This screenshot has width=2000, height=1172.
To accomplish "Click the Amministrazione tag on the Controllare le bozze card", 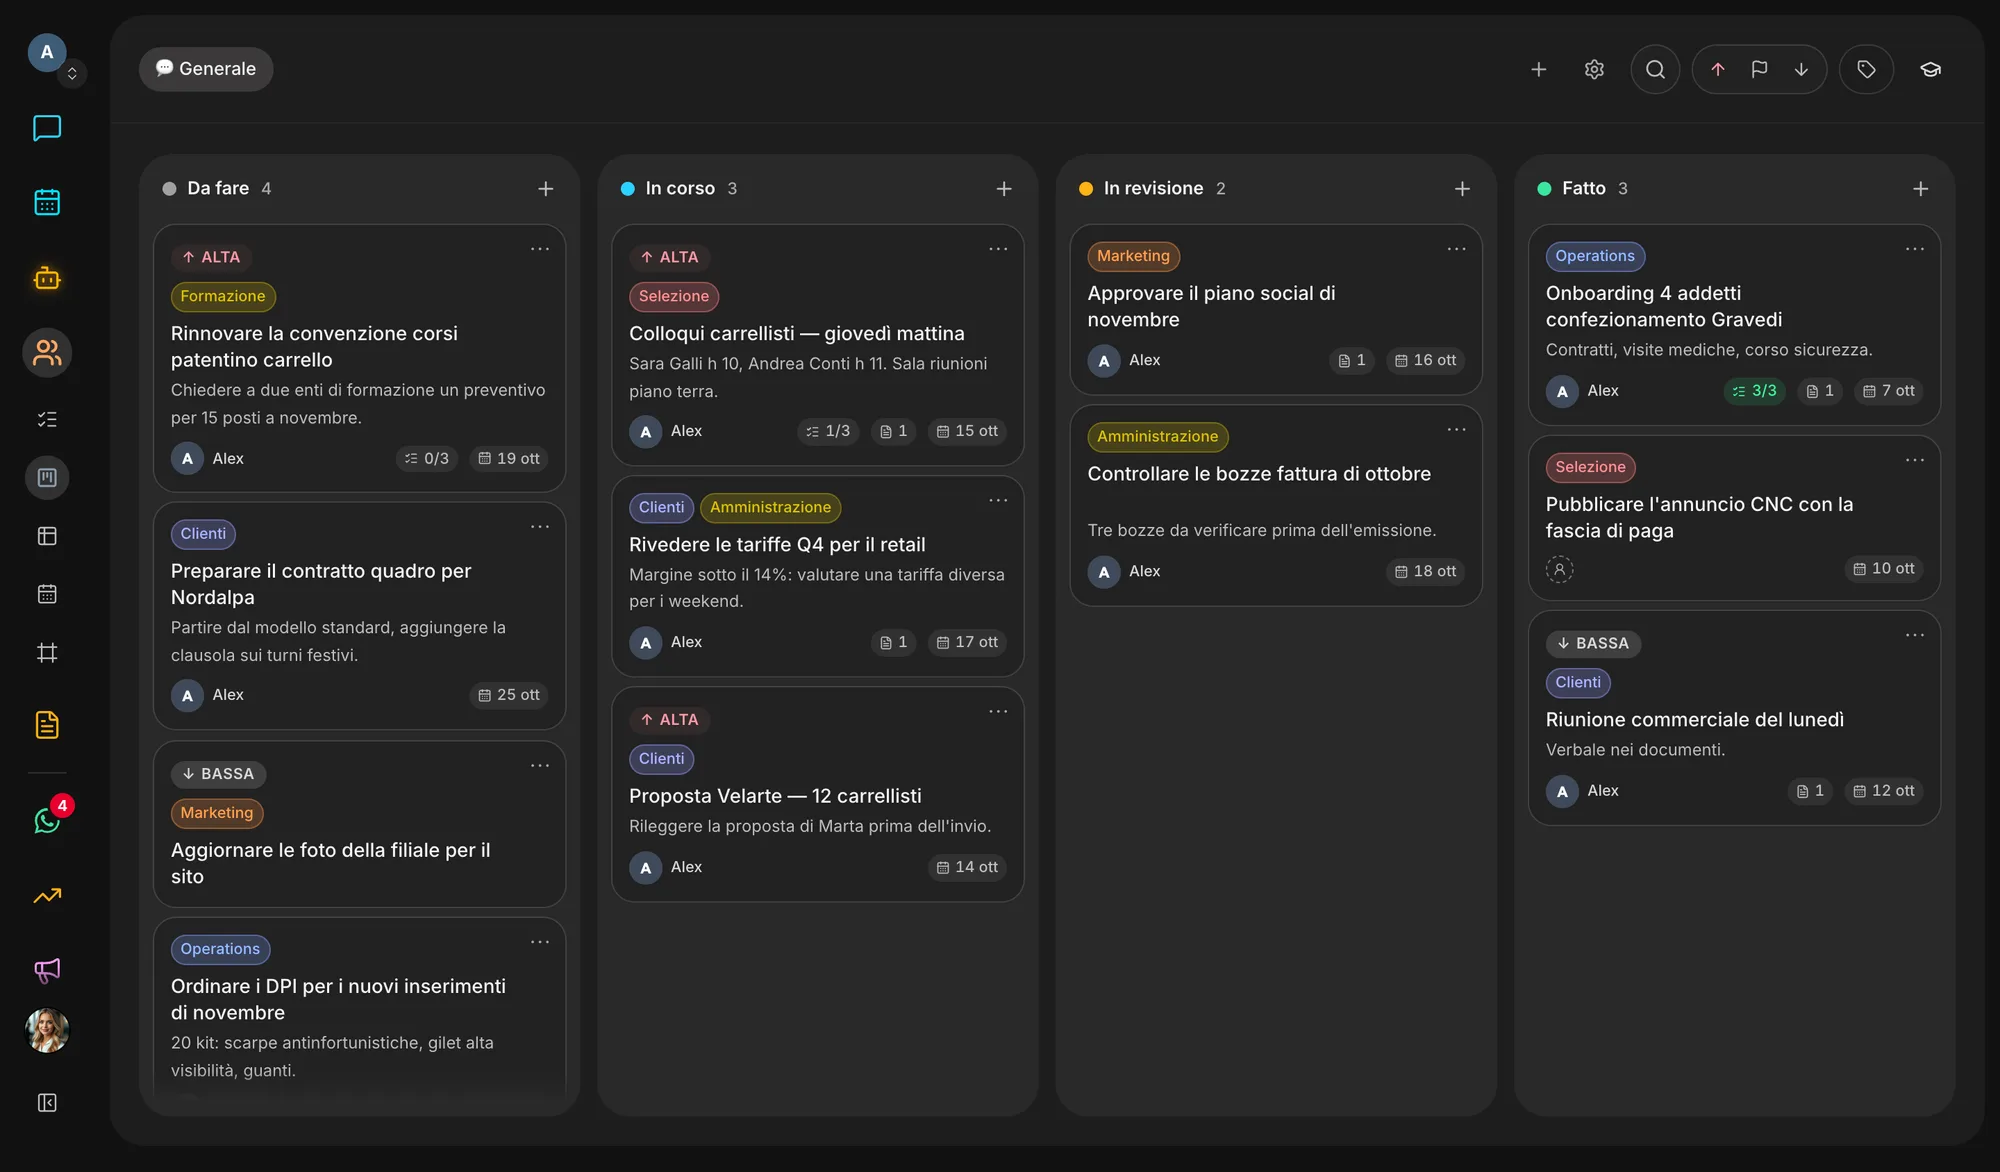I will click(1157, 436).
